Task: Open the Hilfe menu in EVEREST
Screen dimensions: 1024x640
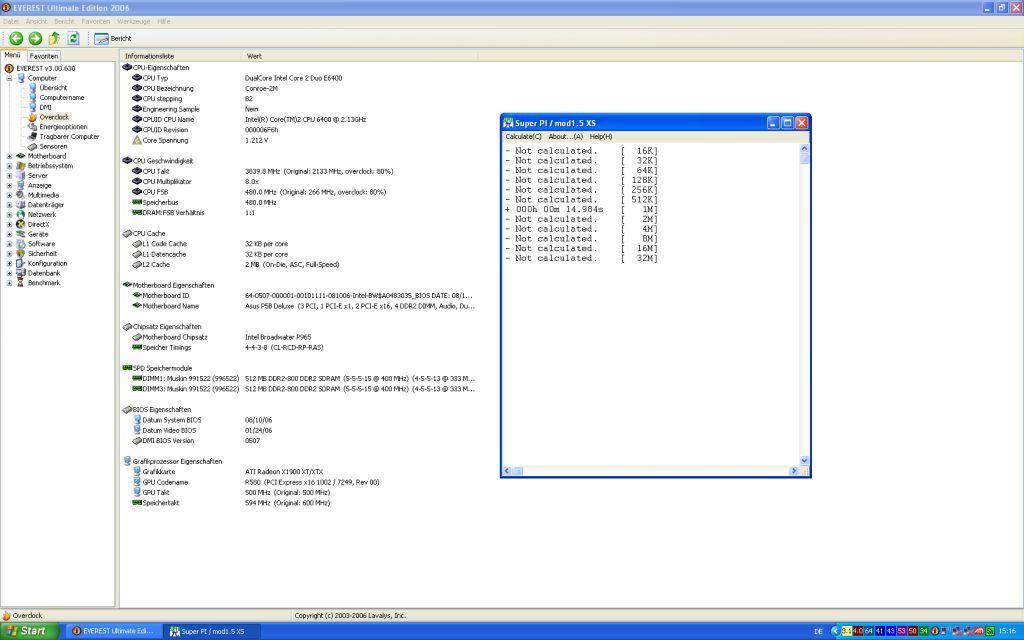Action: click(164, 22)
